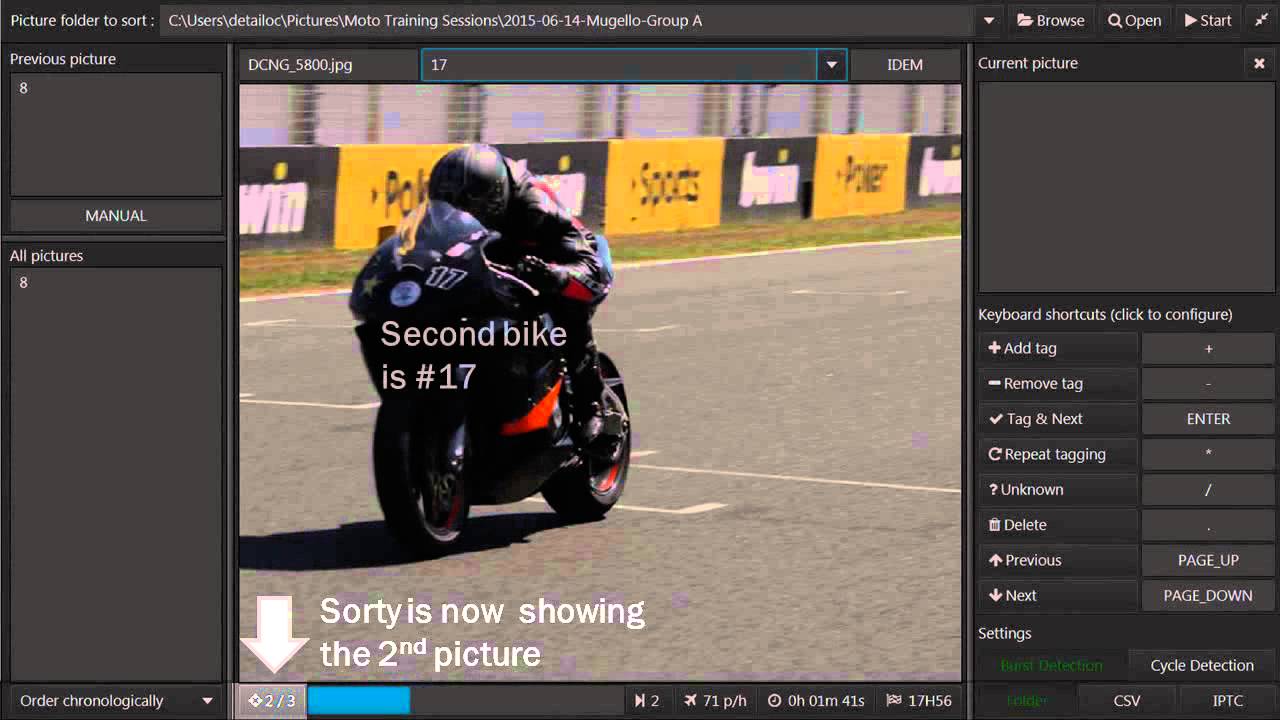
Task: Toggle the IPTC output setting
Action: (1228, 701)
